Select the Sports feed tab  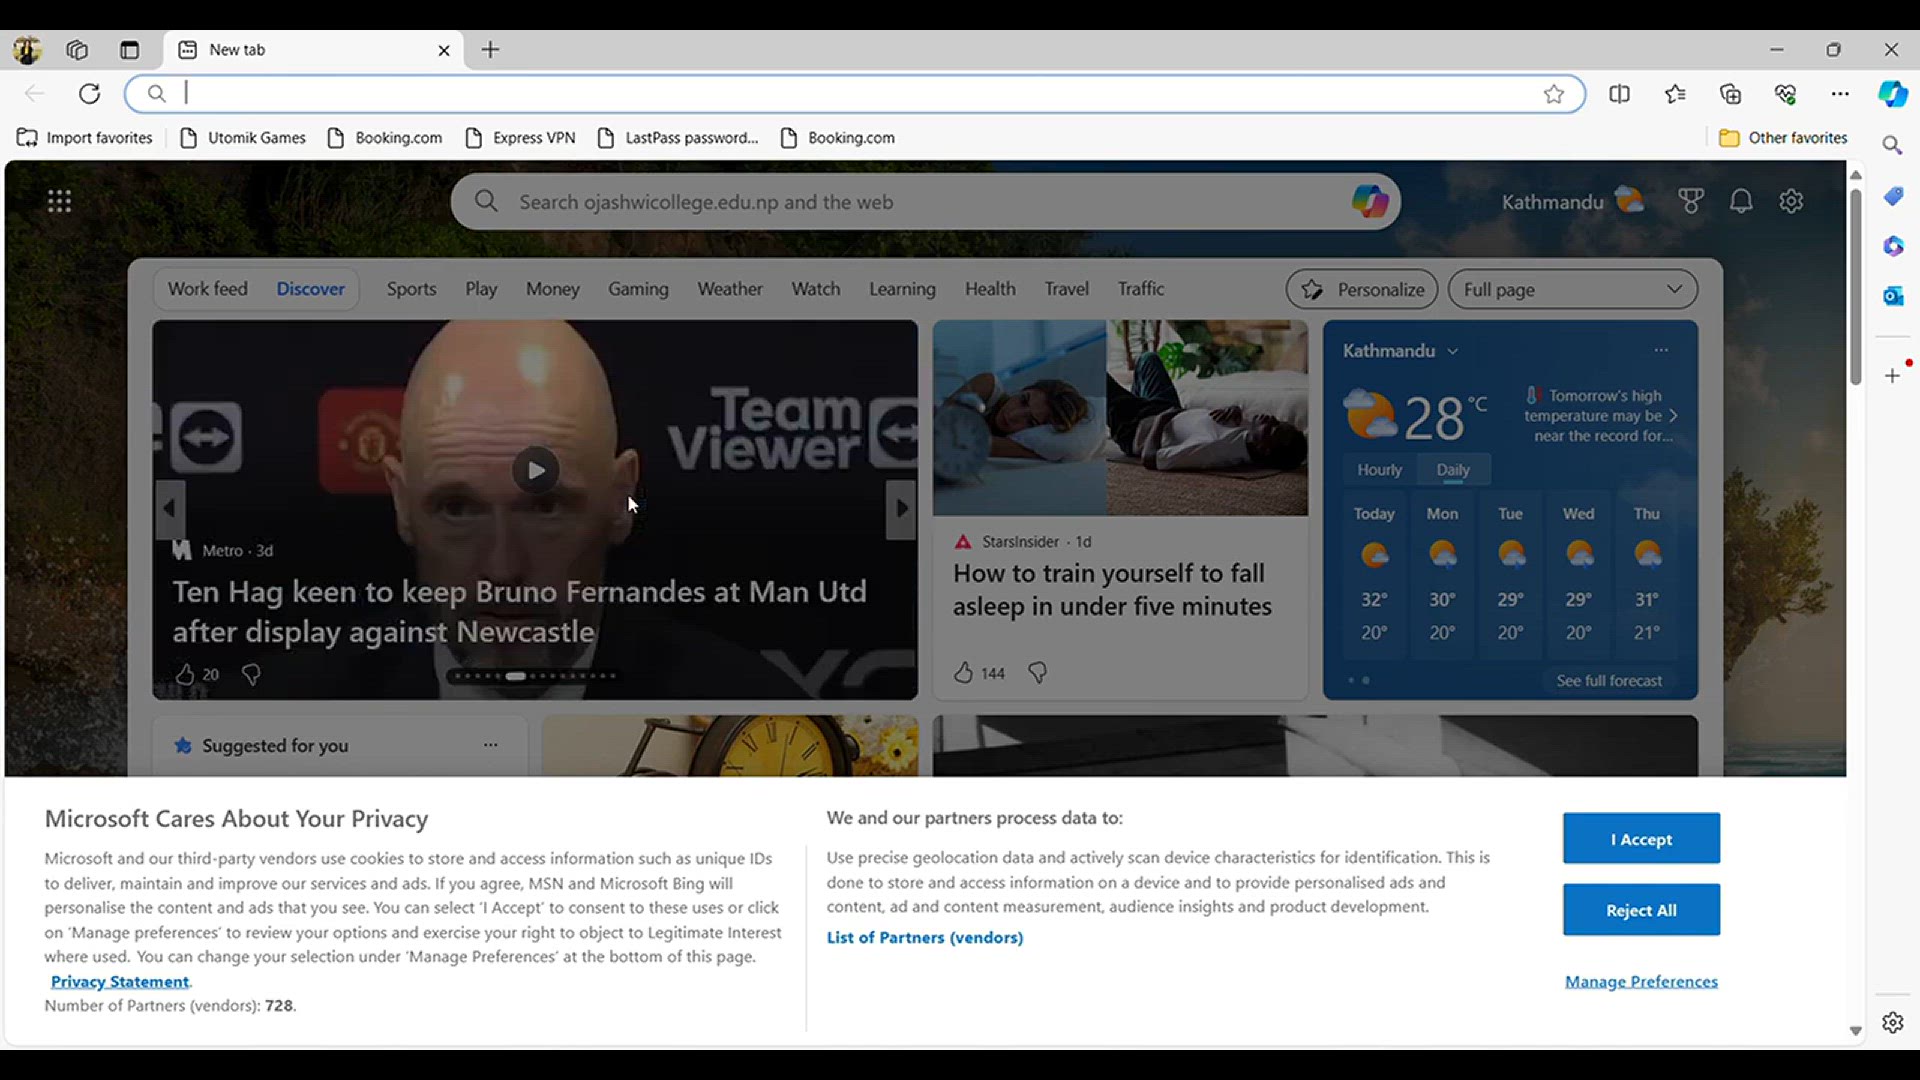pyautogui.click(x=411, y=289)
